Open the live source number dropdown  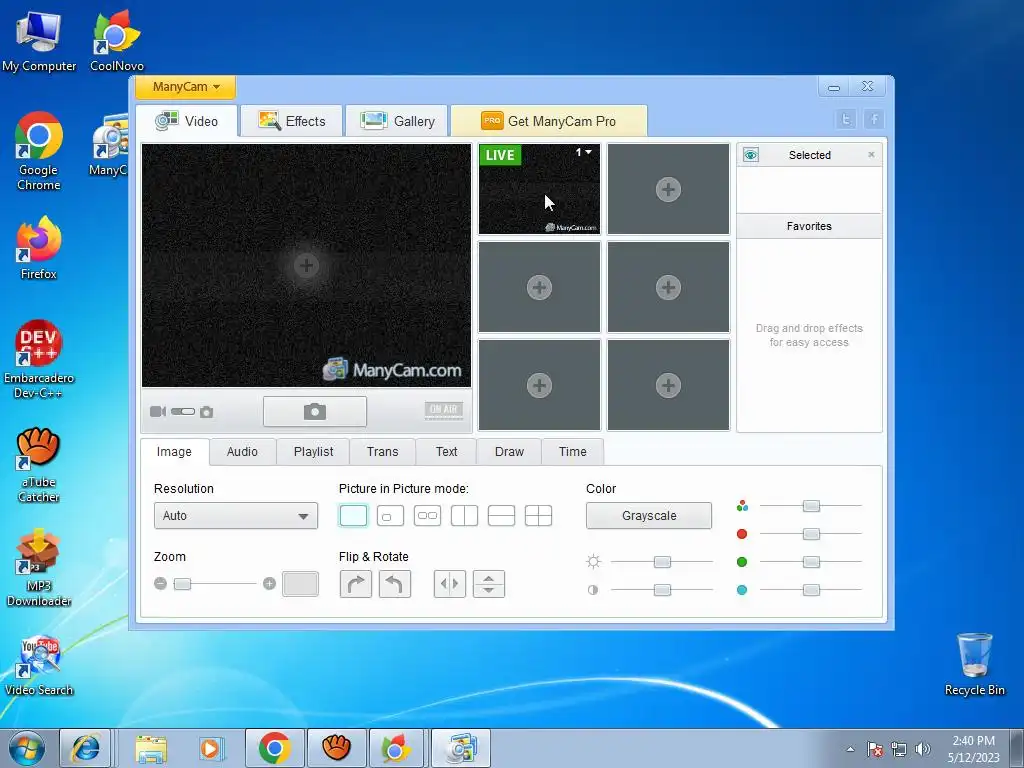click(584, 152)
